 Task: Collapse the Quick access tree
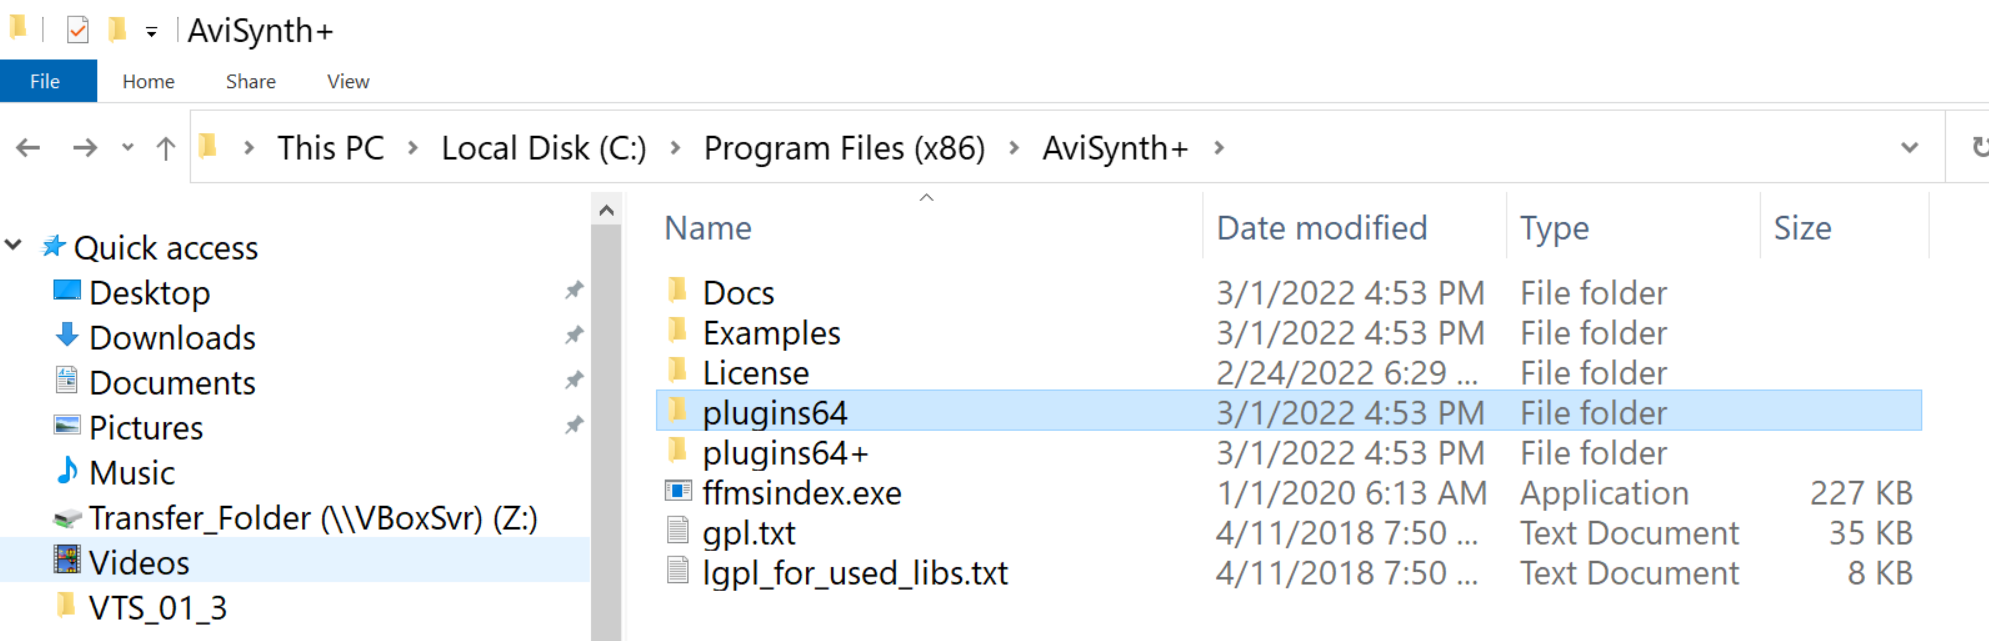[x=14, y=245]
